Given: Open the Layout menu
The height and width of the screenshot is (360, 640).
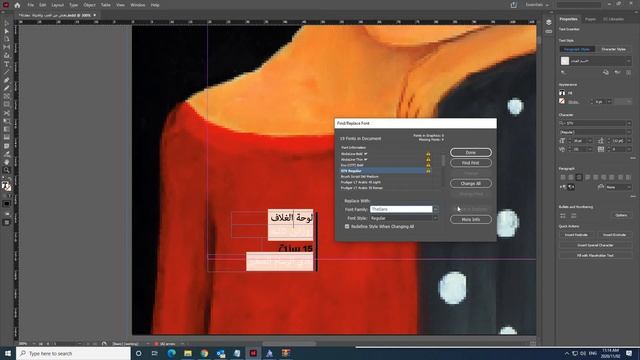Looking at the screenshot, I should pyautogui.click(x=58, y=5).
